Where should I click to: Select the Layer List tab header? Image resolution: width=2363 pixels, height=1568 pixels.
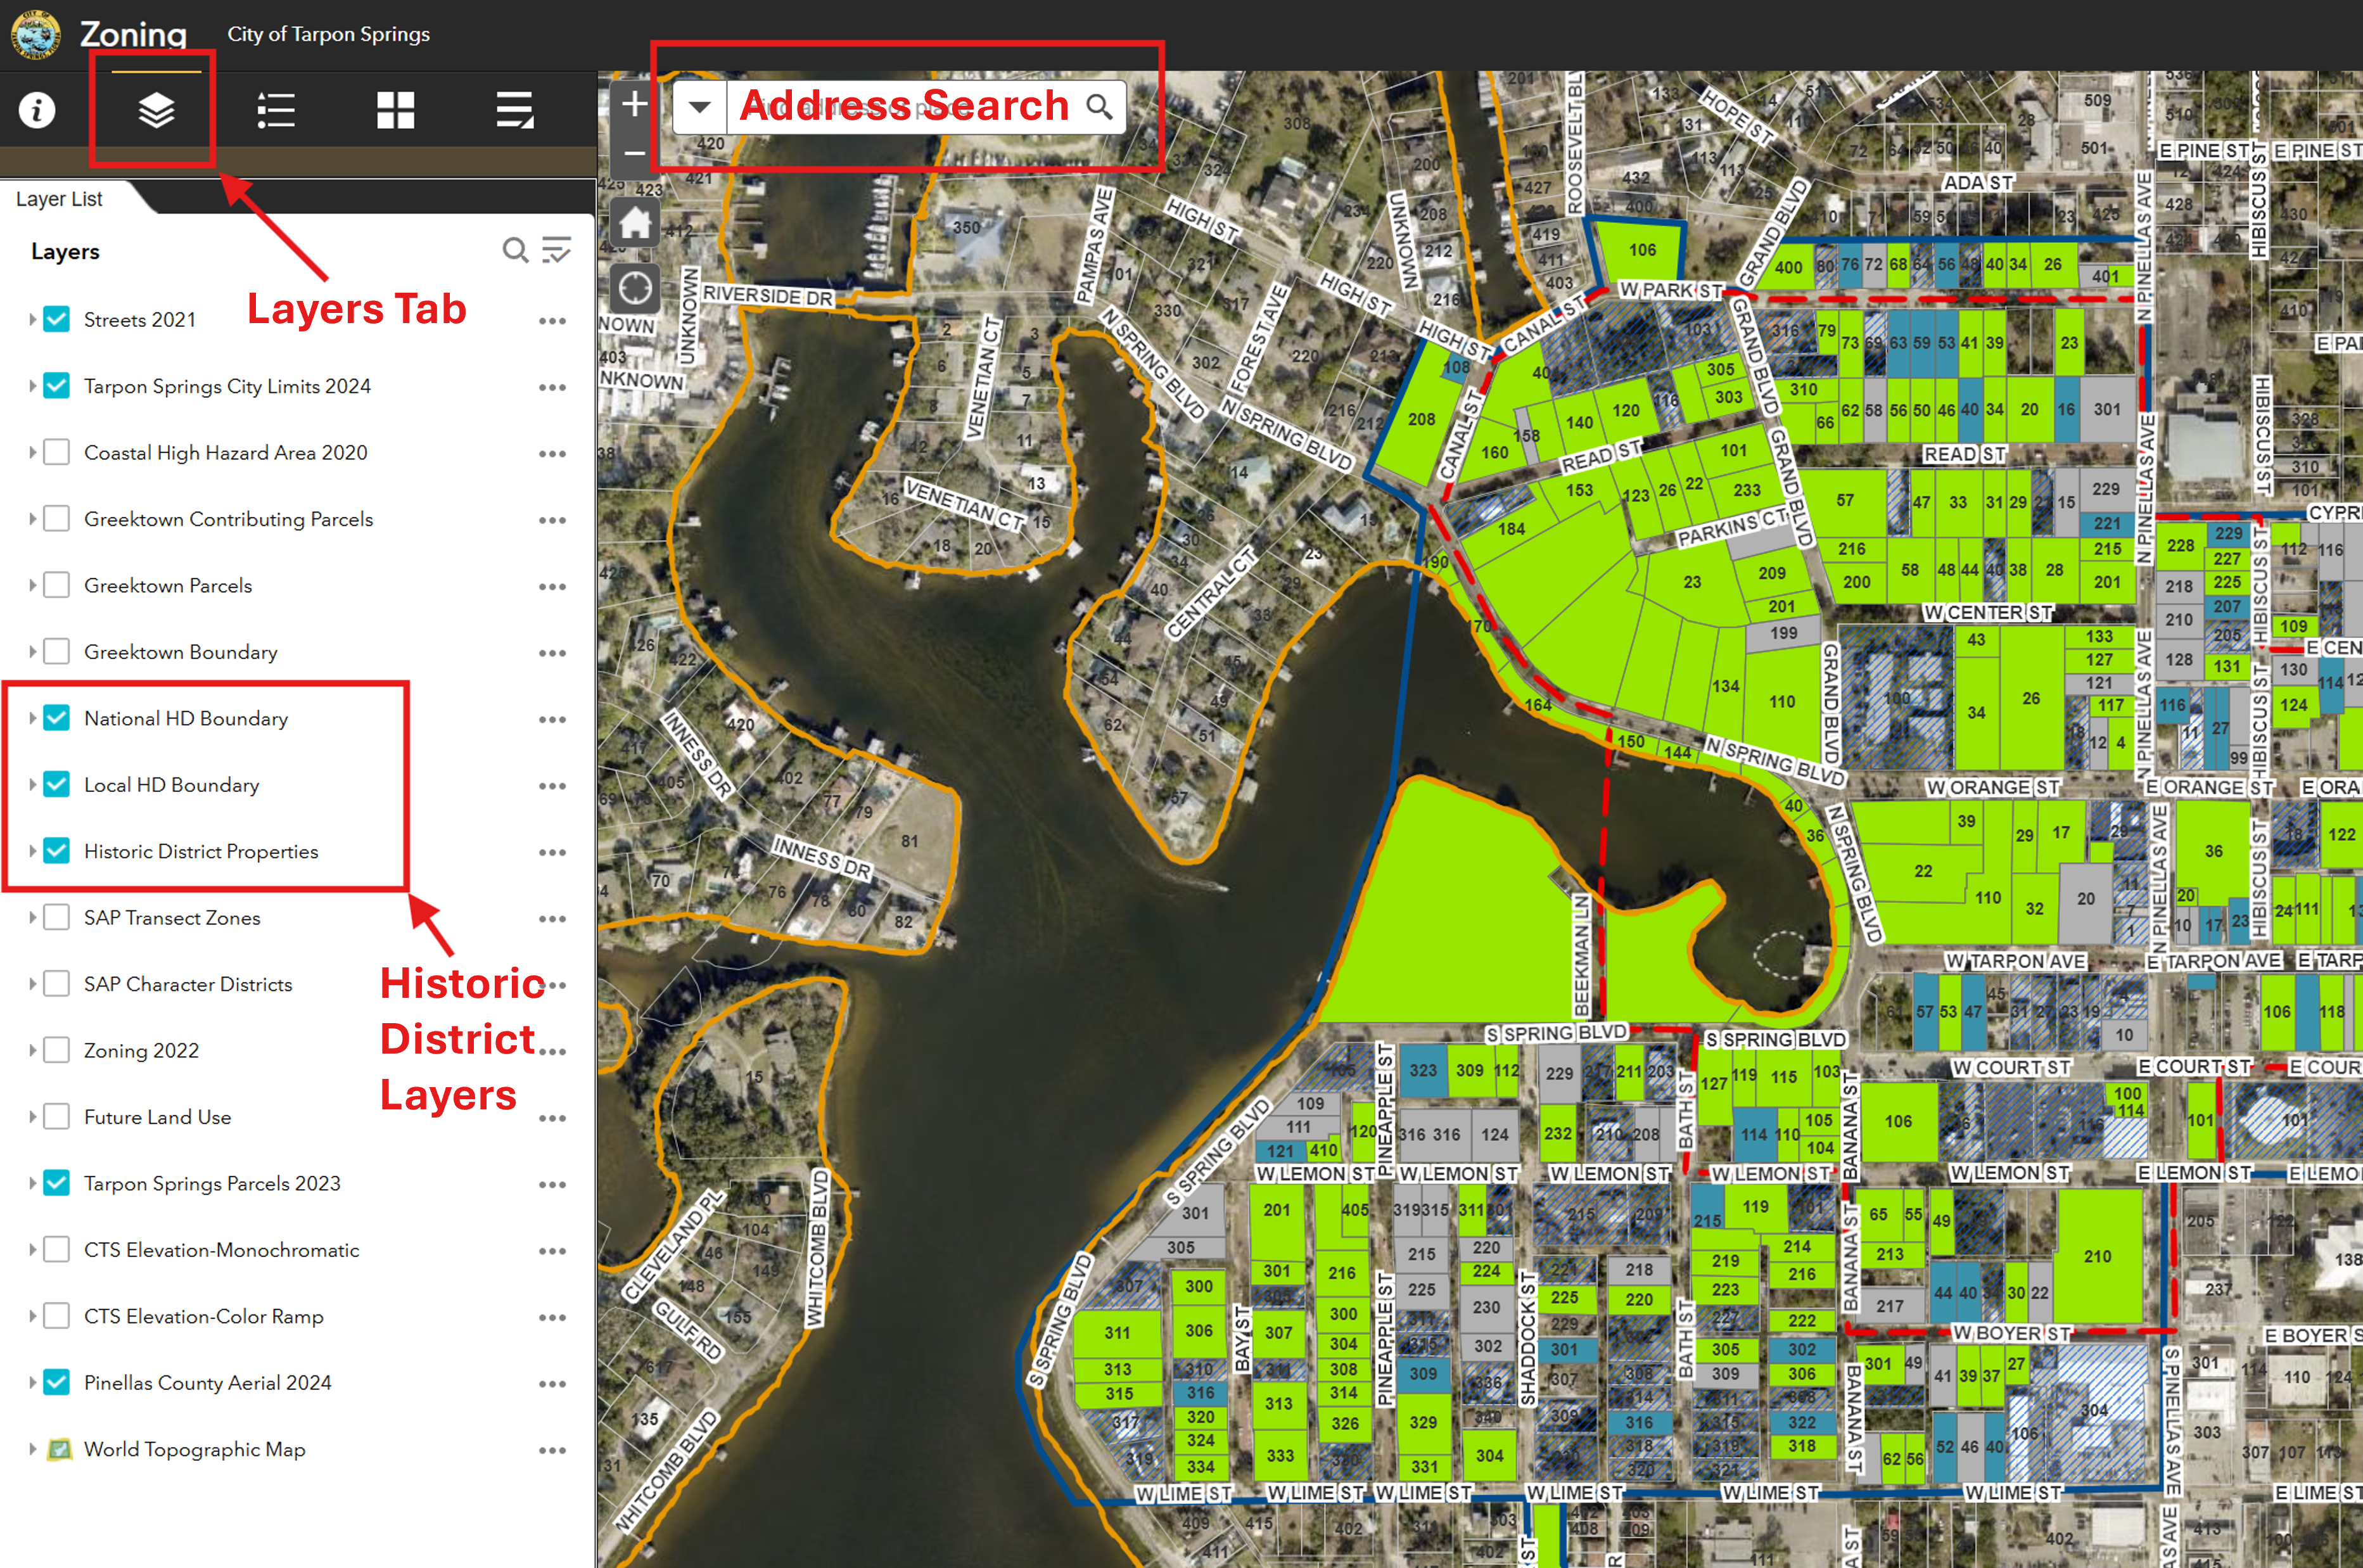60,199
